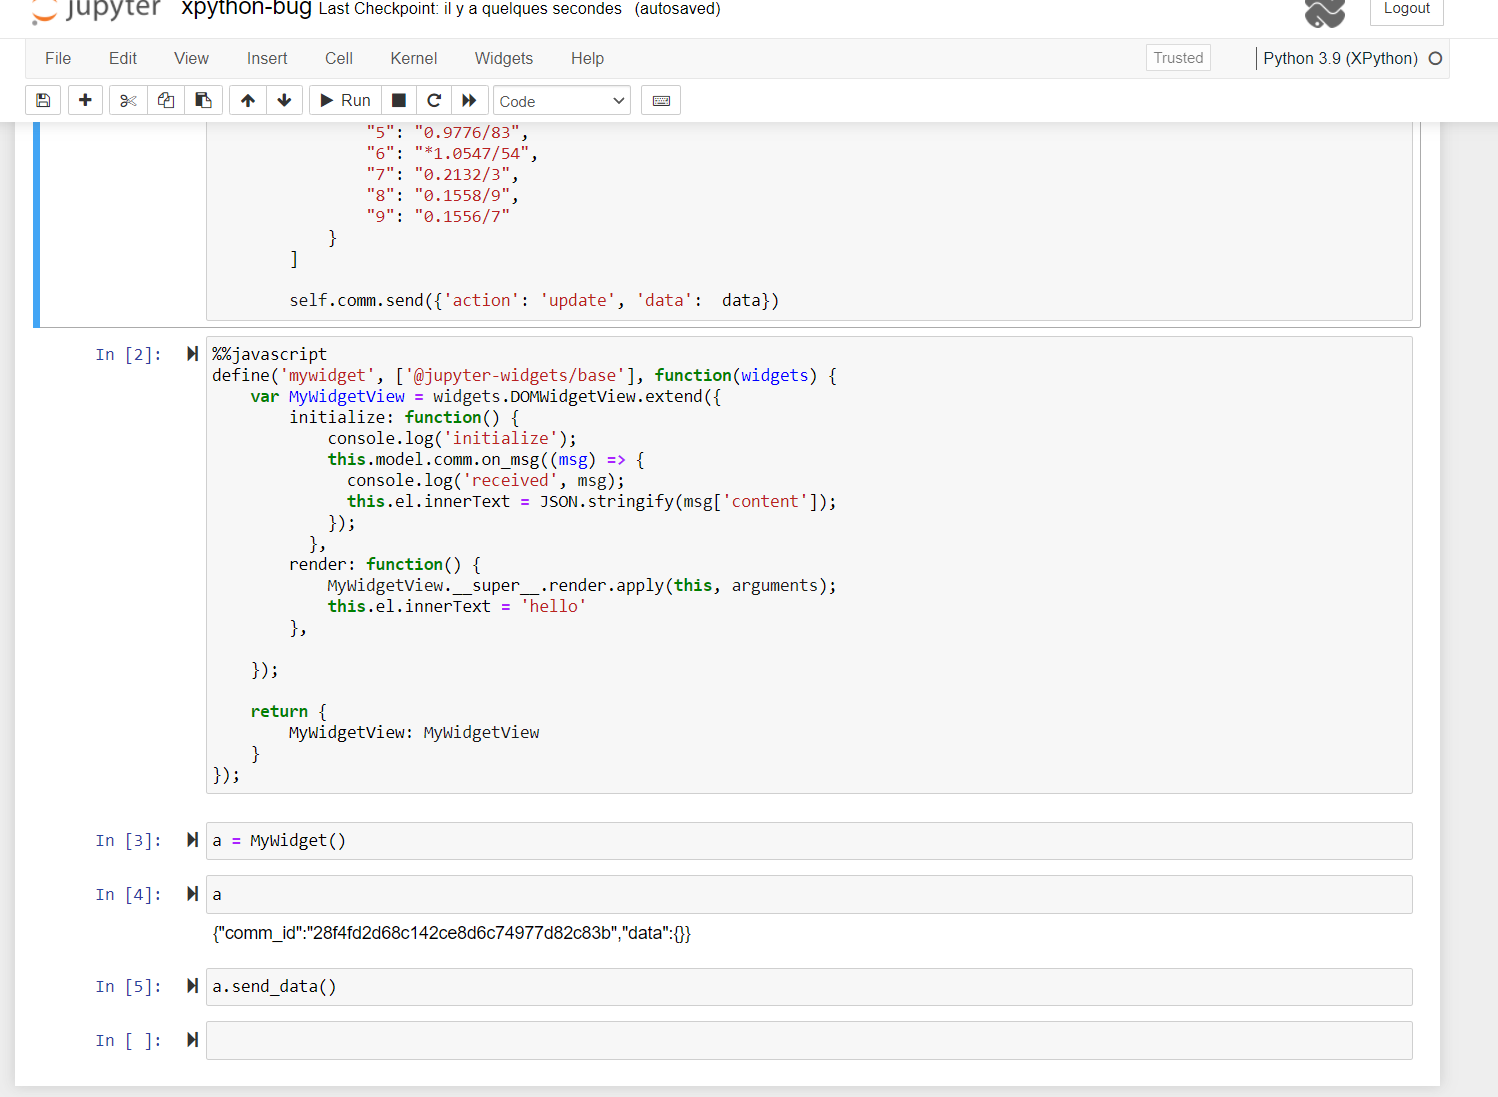The height and width of the screenshot is (1097, 1498).
Task: Open the Kernel menu
Action: click(x=413, y=58)
